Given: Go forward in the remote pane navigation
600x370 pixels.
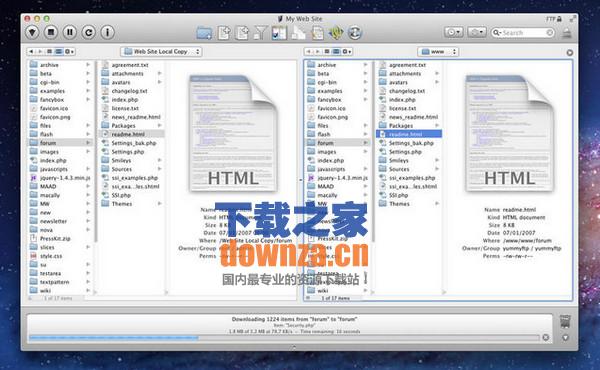Looking at the screenshot, I should click(x=318, y=51).
